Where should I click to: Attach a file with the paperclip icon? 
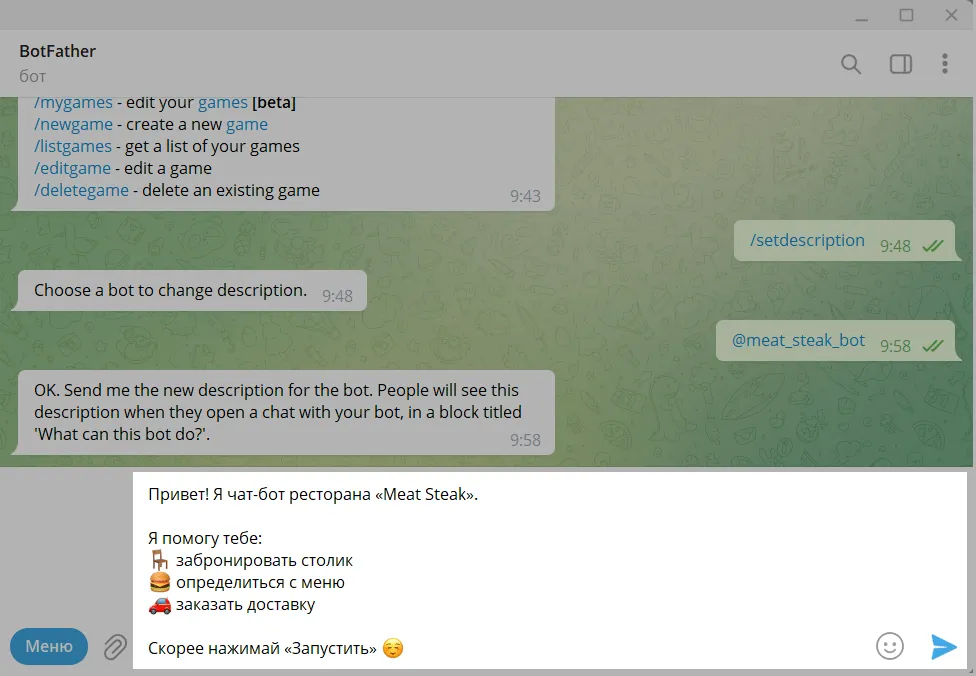115,647
